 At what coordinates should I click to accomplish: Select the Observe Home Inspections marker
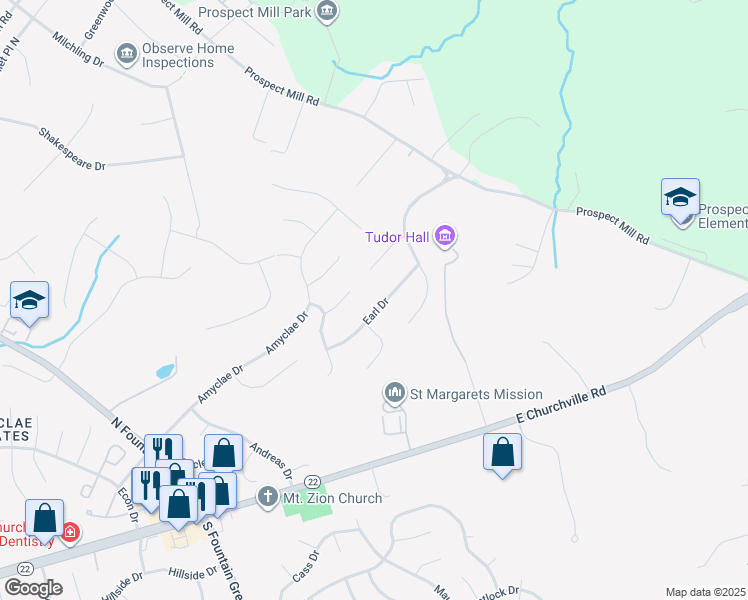(x=127, y=54)
